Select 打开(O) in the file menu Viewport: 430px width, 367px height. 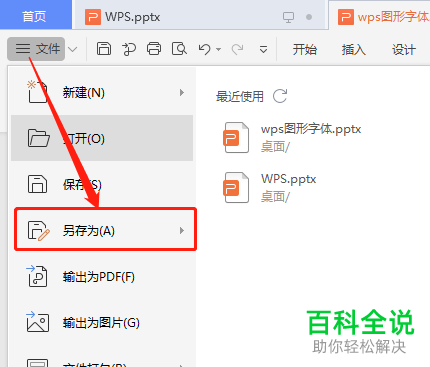pos(102,138)
